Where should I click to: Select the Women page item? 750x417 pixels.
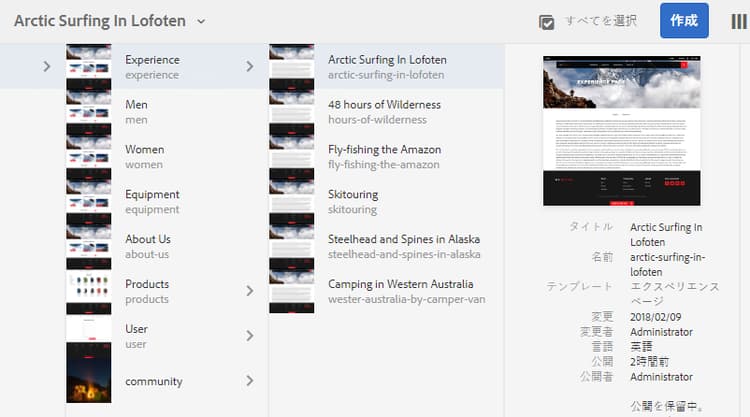pyautogui.click(x=166, y=156)
